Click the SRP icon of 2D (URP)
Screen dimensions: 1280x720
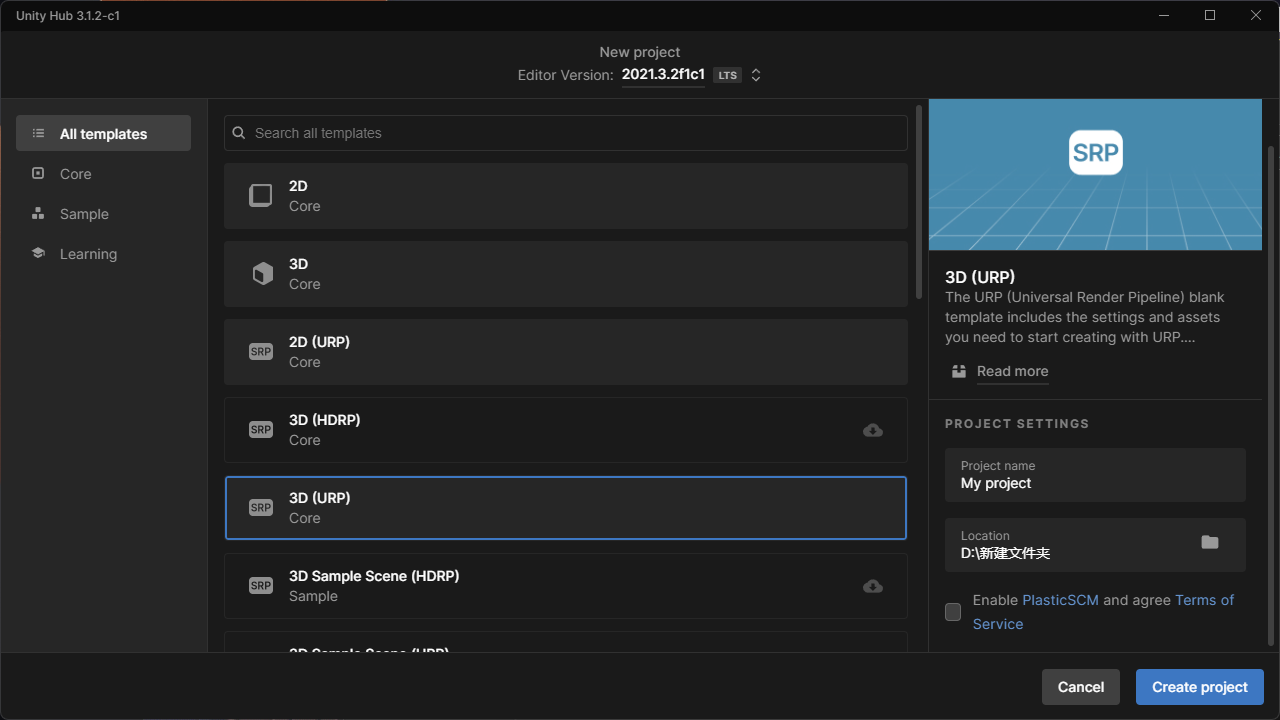click(x=261, y=352)
